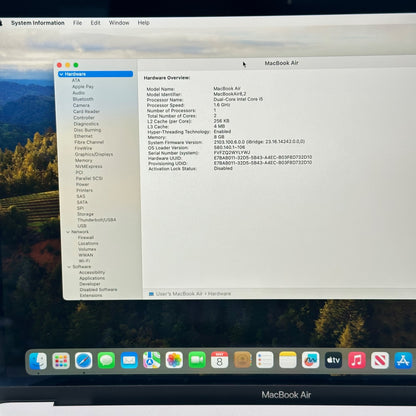Launch Maps from the Dock
The height and width of the screenshot is (416, 416).
(x=152, y=360)
